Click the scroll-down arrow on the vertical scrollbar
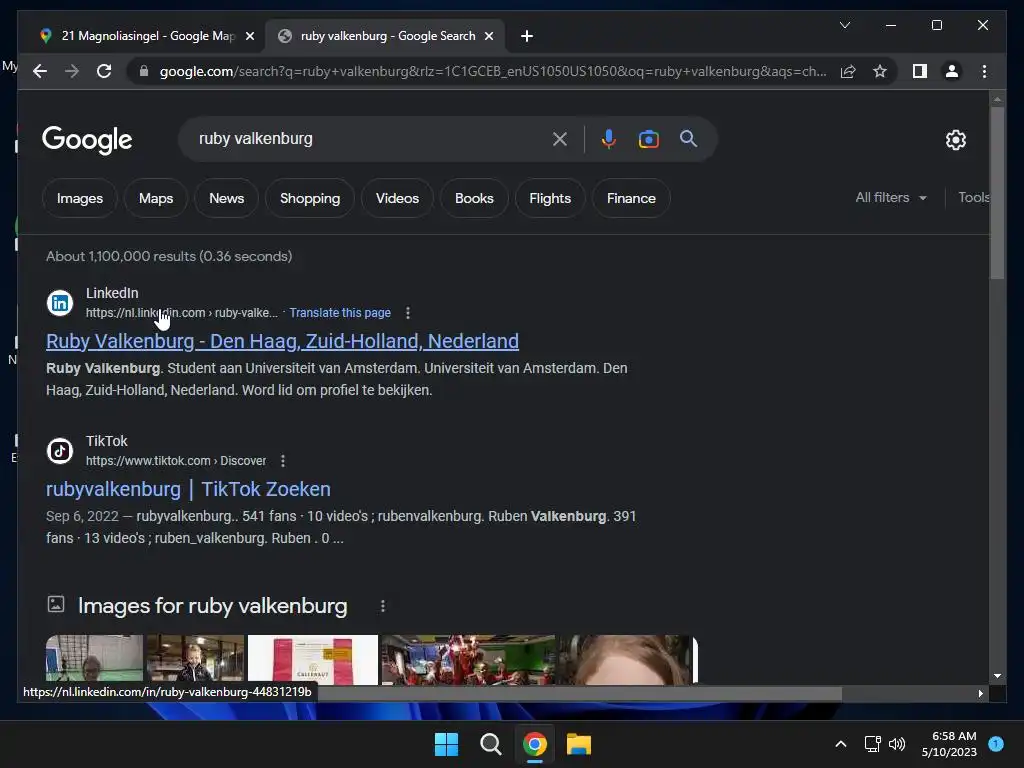The image size is (1024, 768). (x=997, y=676)
